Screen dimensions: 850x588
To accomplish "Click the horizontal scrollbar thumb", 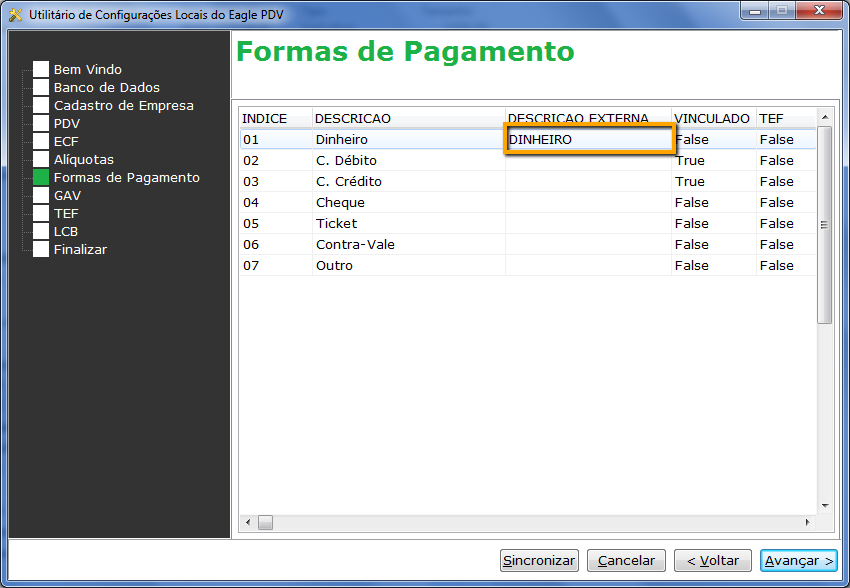I will [x=265, y=522].
